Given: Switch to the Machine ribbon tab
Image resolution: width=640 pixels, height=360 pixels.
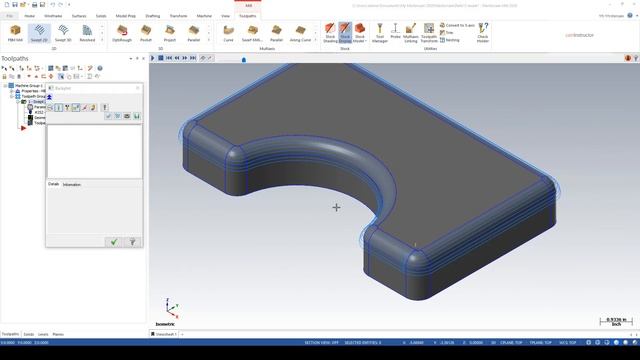Looking at the screenshot, I should pyautogui.click(x=204, y=16).
